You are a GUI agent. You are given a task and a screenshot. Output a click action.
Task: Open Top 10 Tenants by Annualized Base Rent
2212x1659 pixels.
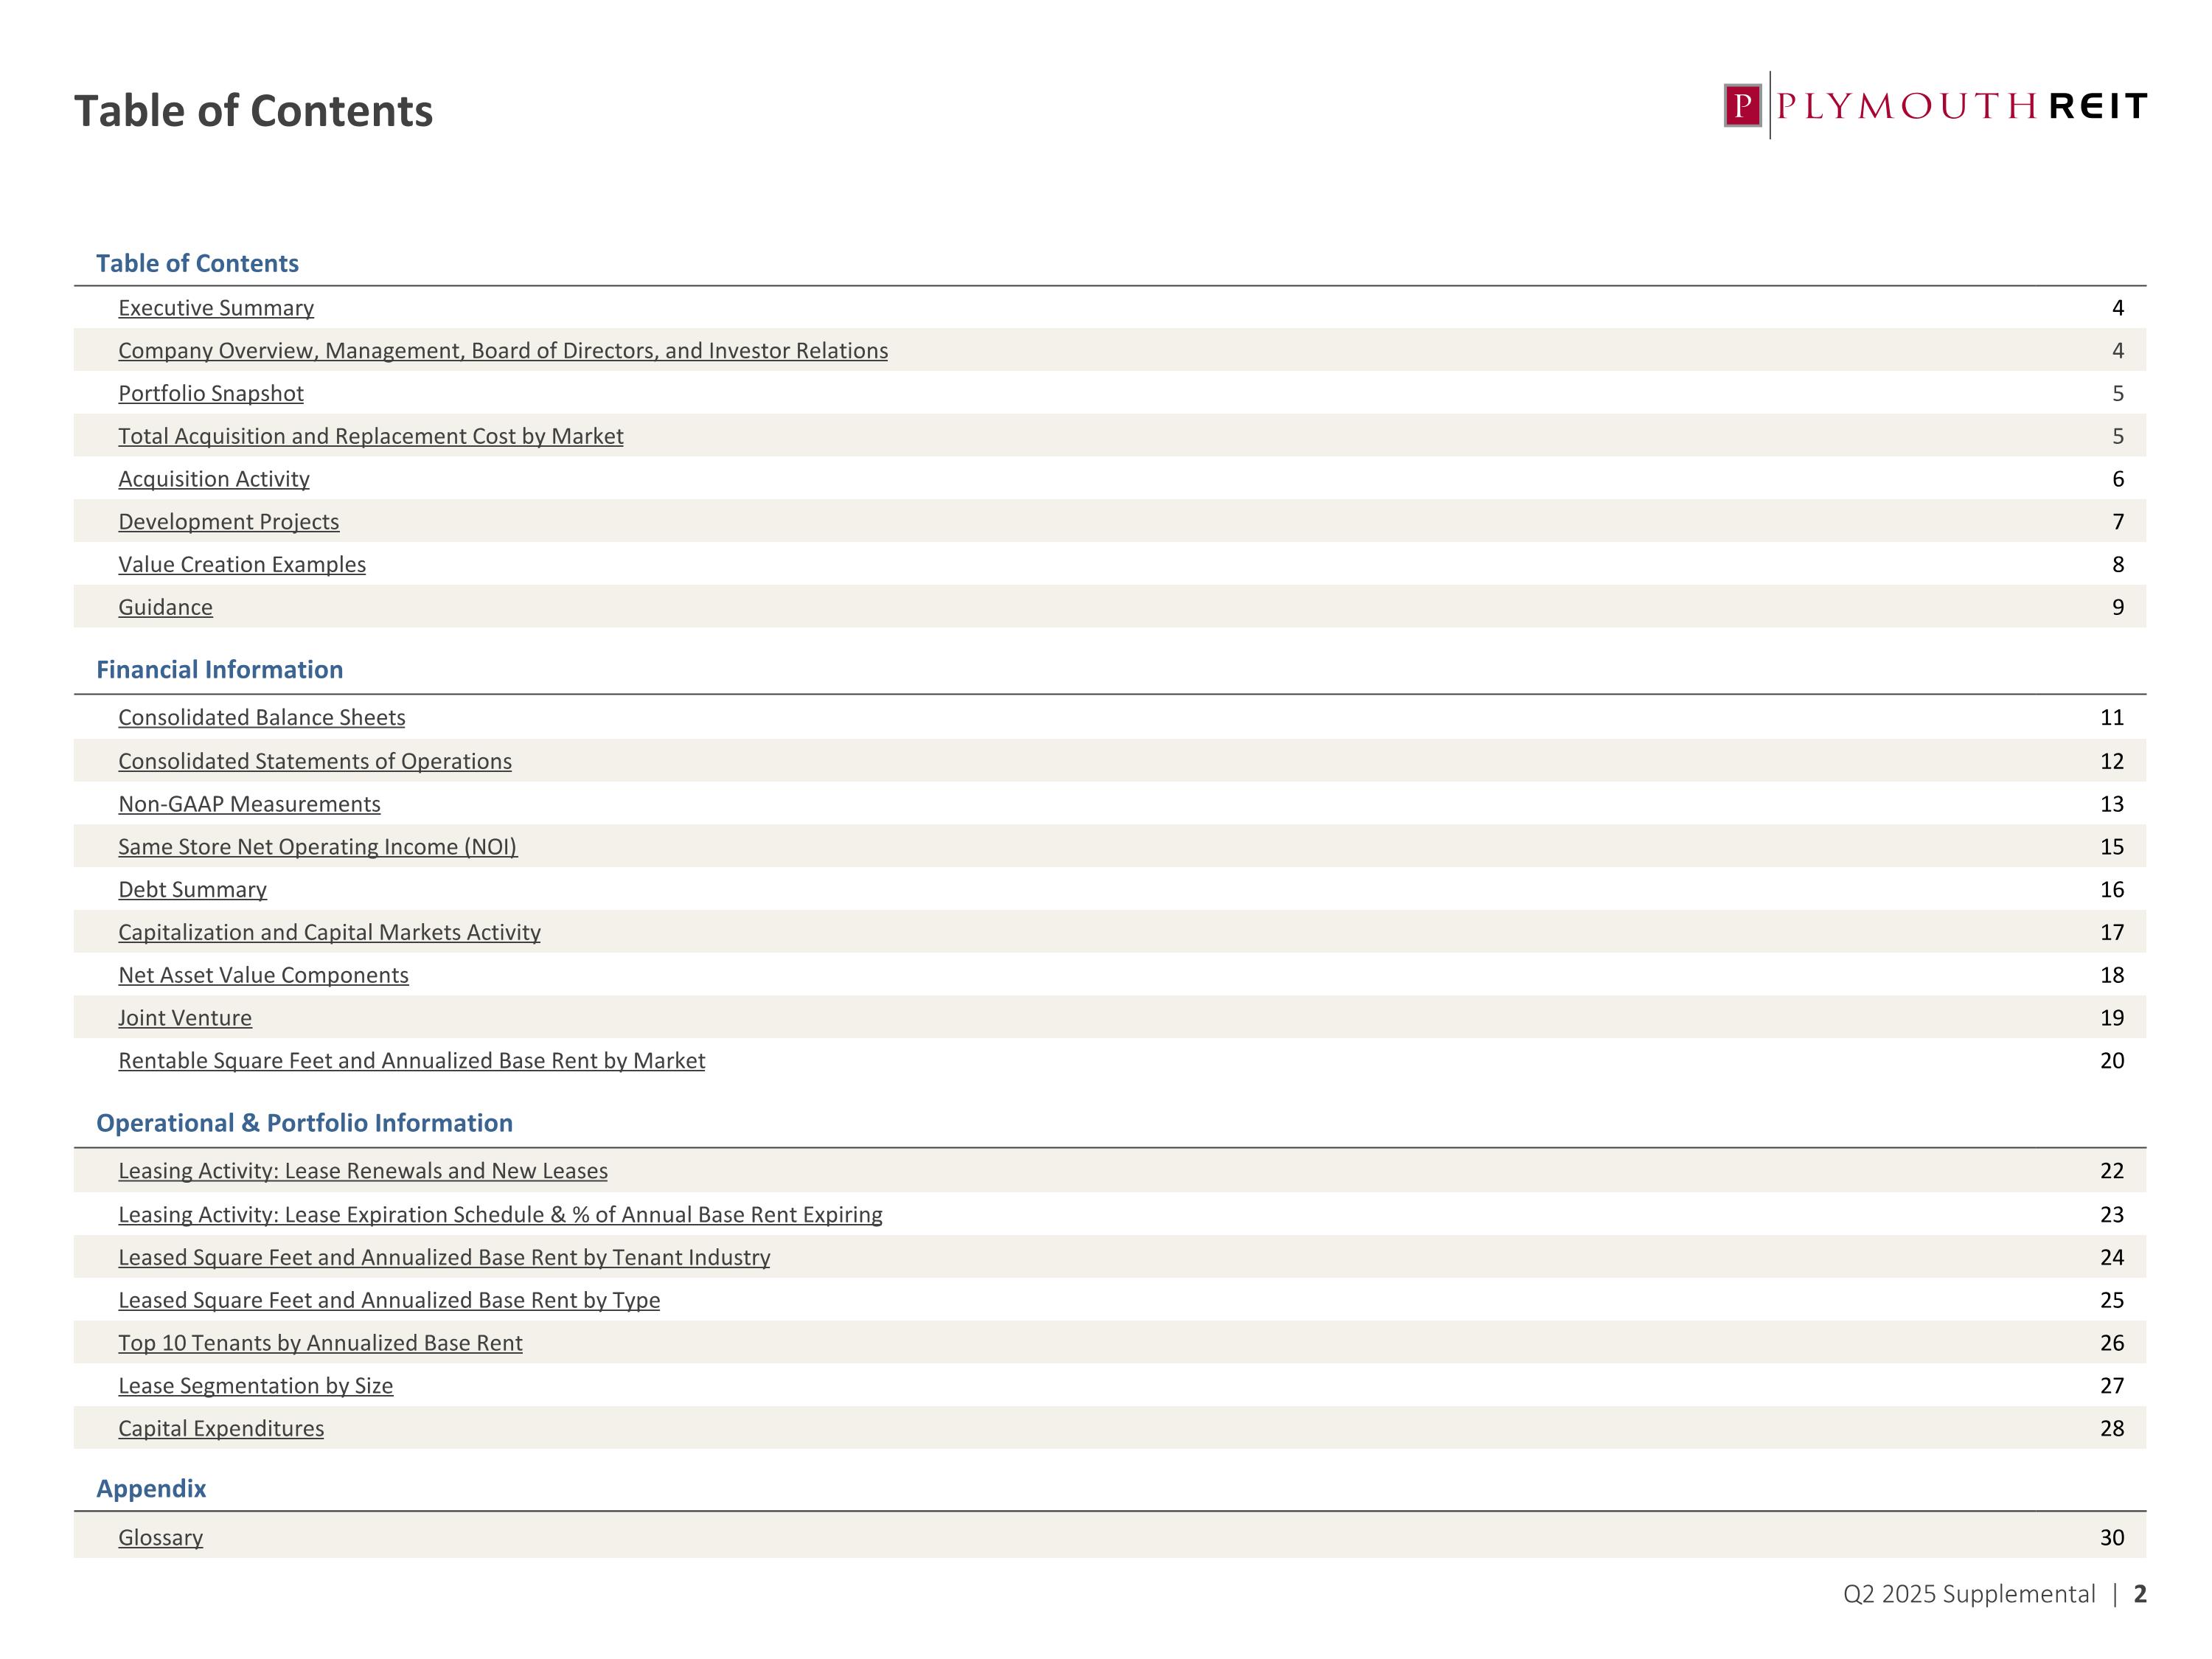click(x=320, y=1343)
